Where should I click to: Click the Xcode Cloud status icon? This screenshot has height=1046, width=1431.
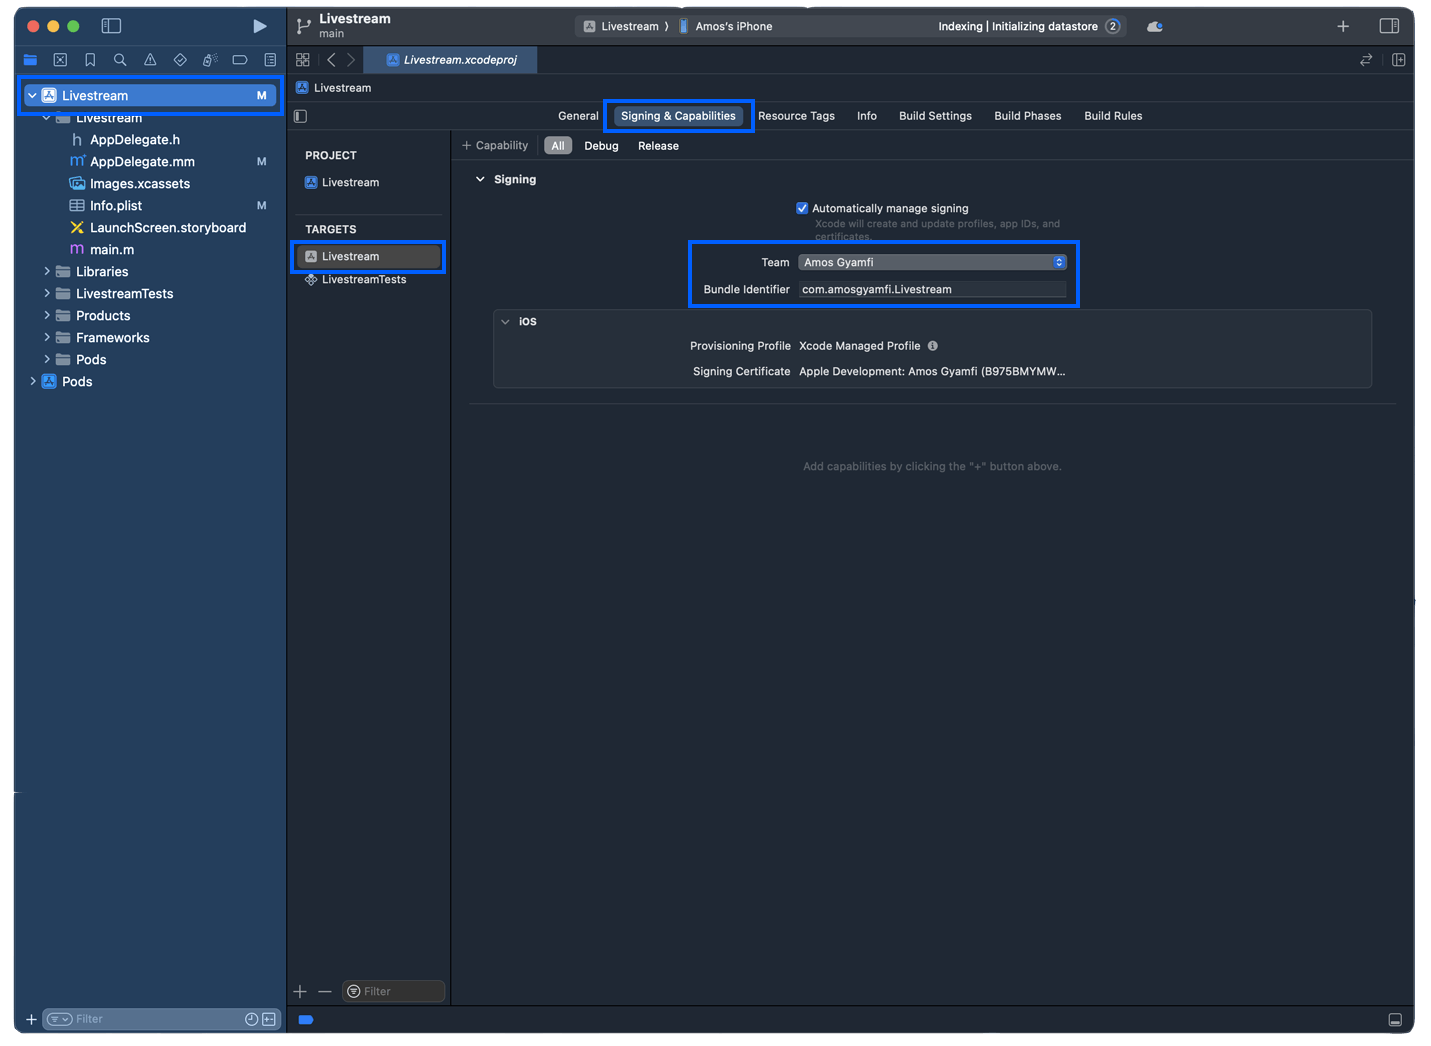tap(1155, 27)
